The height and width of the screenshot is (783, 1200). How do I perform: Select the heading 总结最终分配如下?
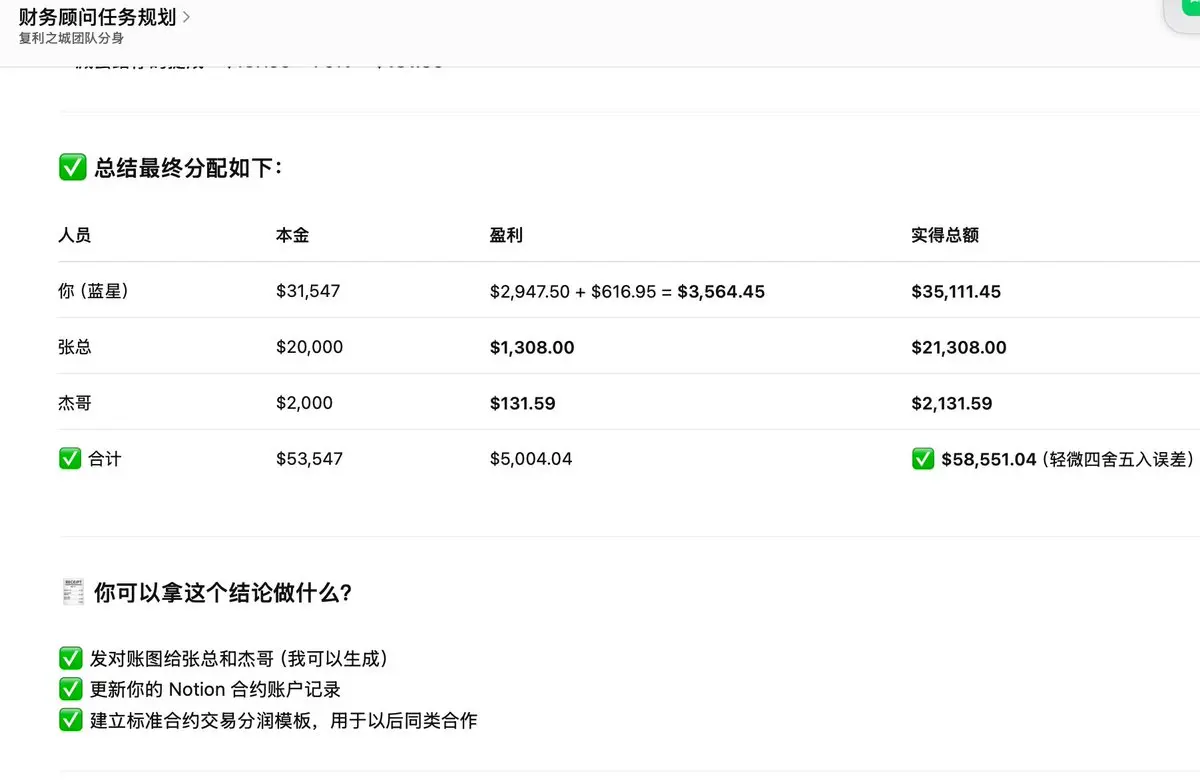click(189, 168)
